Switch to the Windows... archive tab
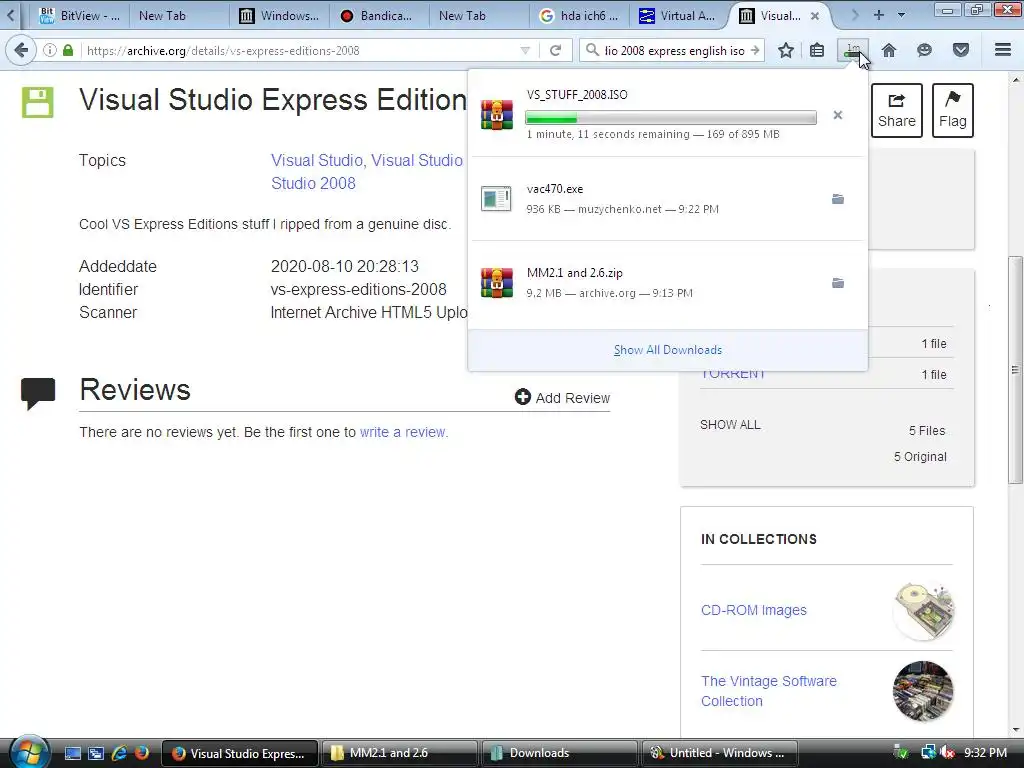The height and width of the screenshot is (768, 1024). (279, 16)
